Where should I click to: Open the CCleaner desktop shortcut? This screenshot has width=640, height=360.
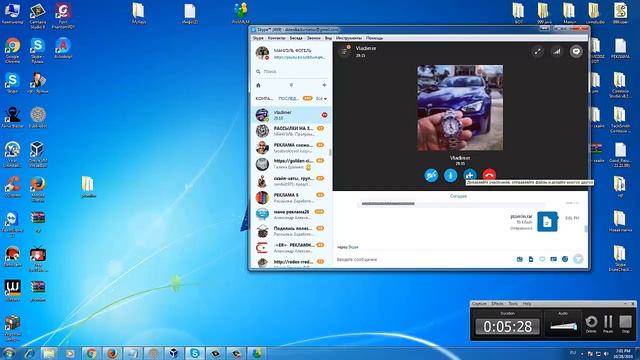[13, 187]
